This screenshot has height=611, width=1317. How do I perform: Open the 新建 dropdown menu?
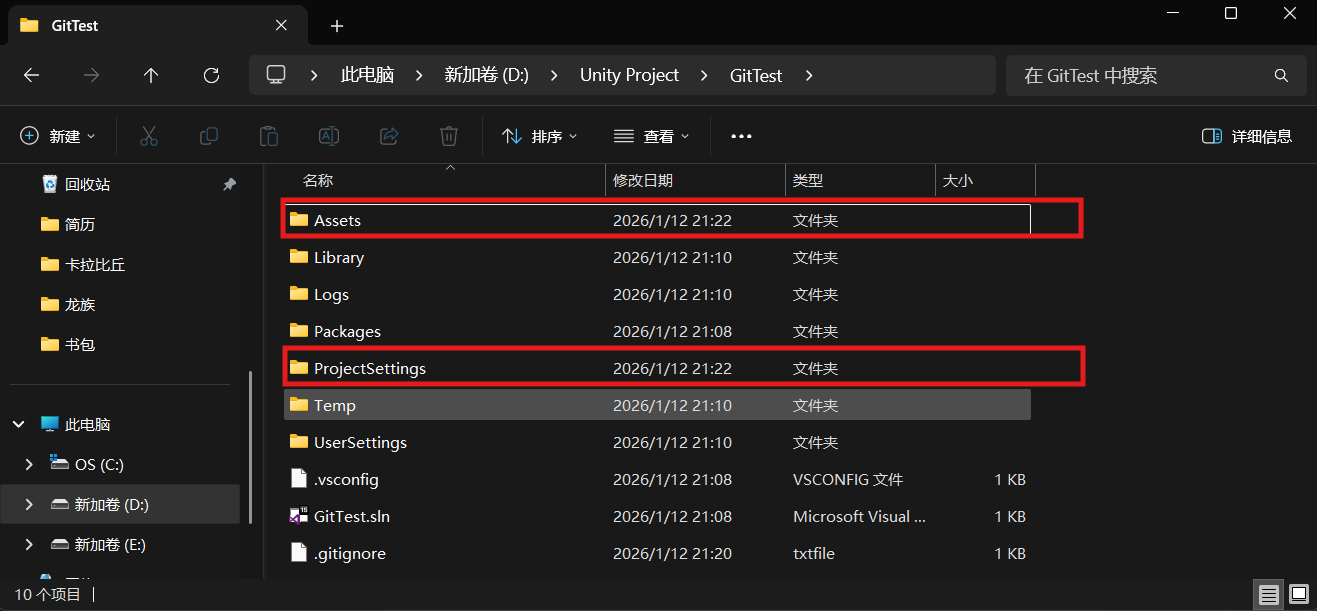pos(58,136)
